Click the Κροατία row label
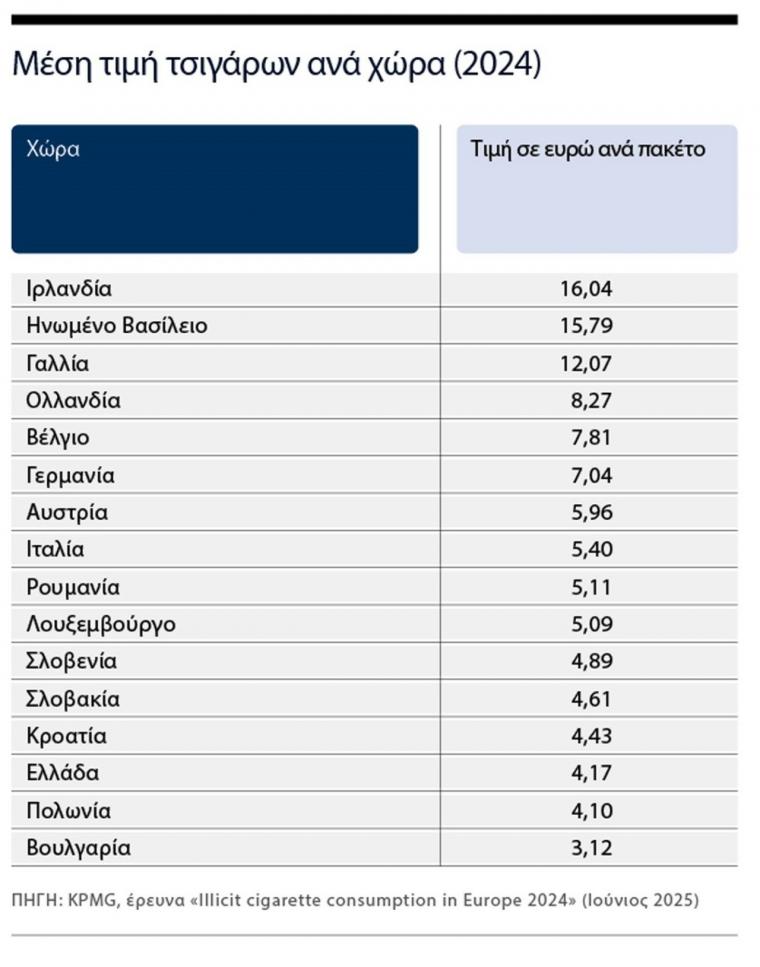Viewport: 760px width, 967px height. (66, 736)
